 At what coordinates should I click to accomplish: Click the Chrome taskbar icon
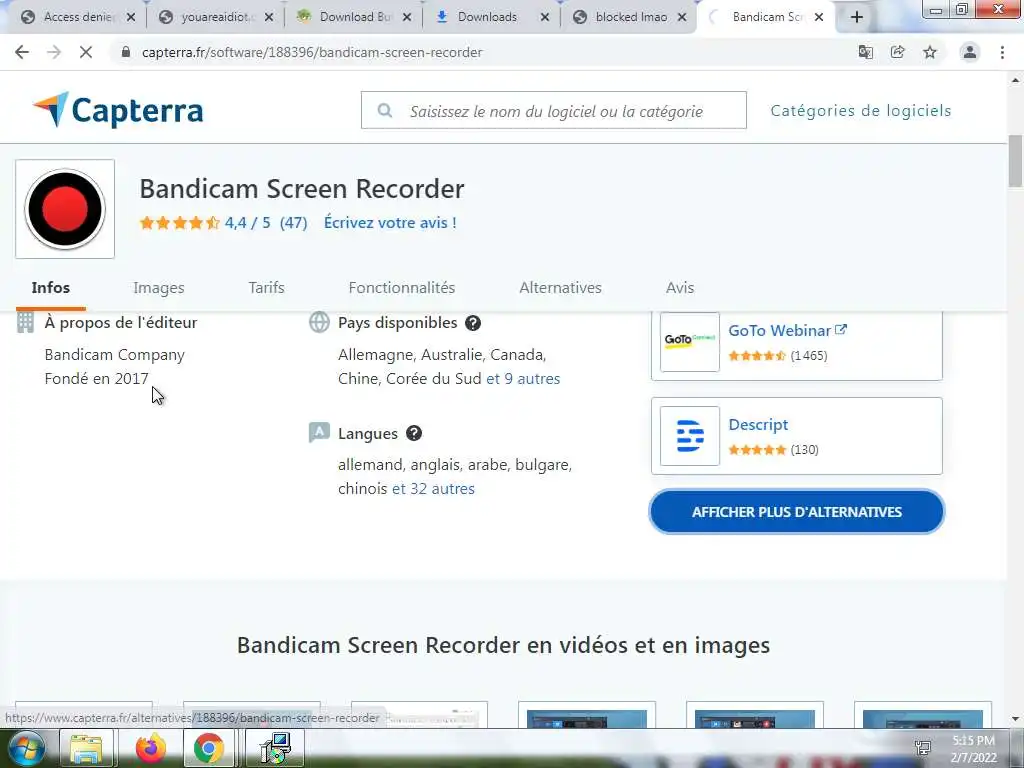[x=208, y=748]
